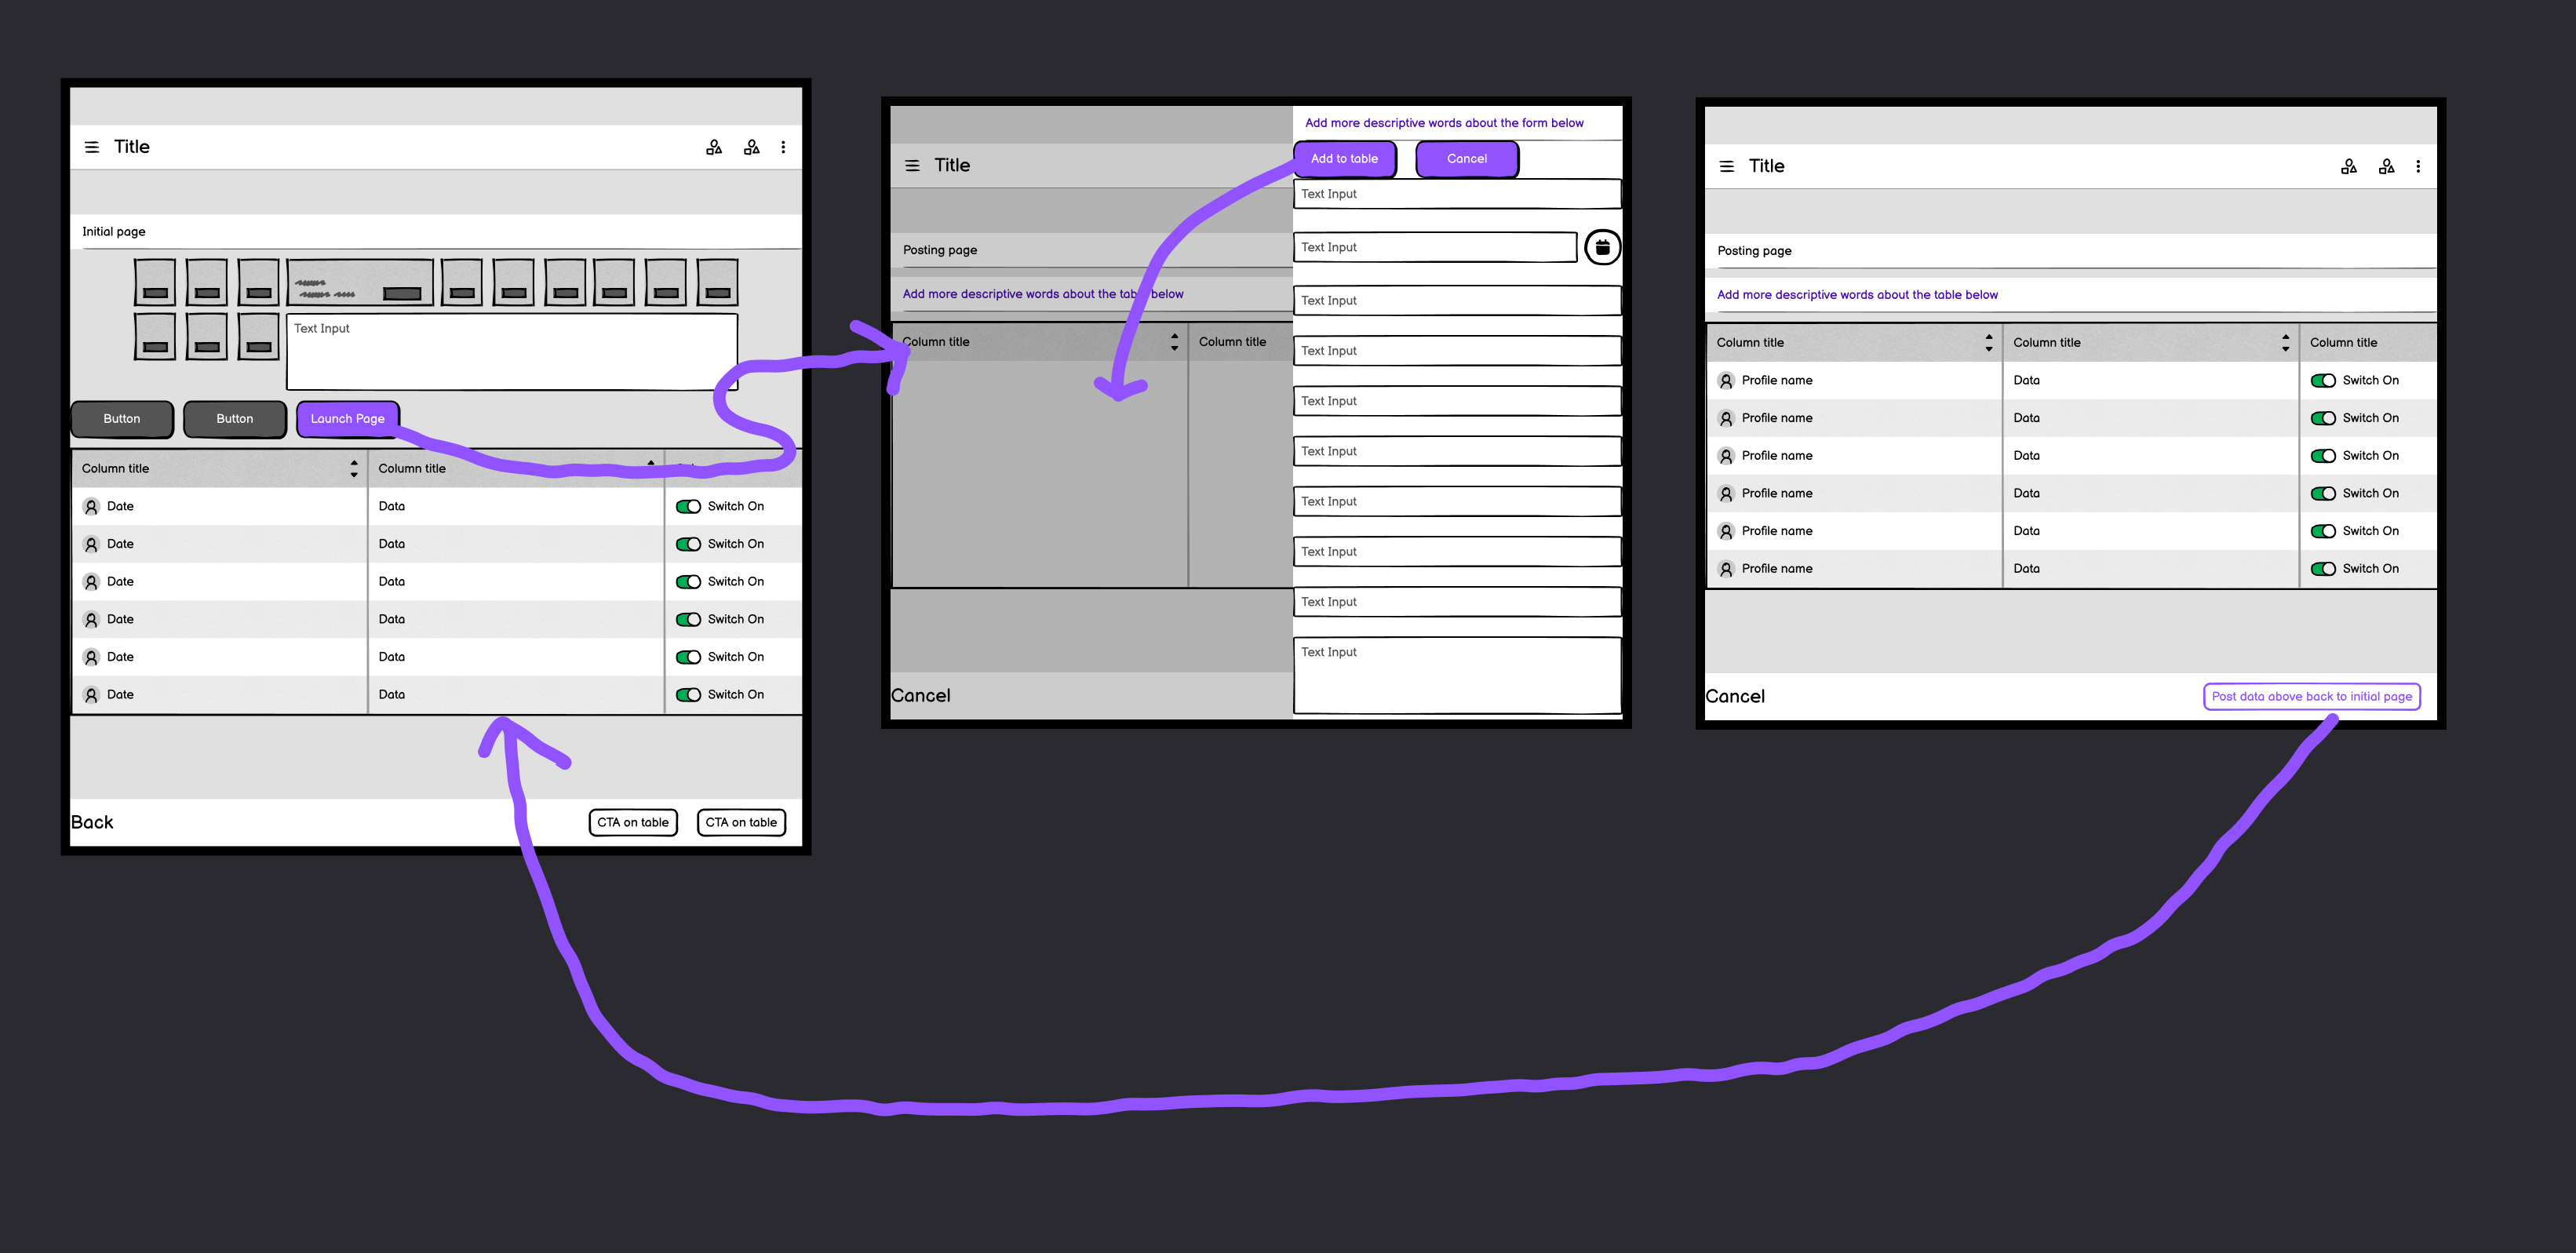Turn off the first Switch On toggle in initial table
Screen dimensions: 2576x1253
pos(690,506)
